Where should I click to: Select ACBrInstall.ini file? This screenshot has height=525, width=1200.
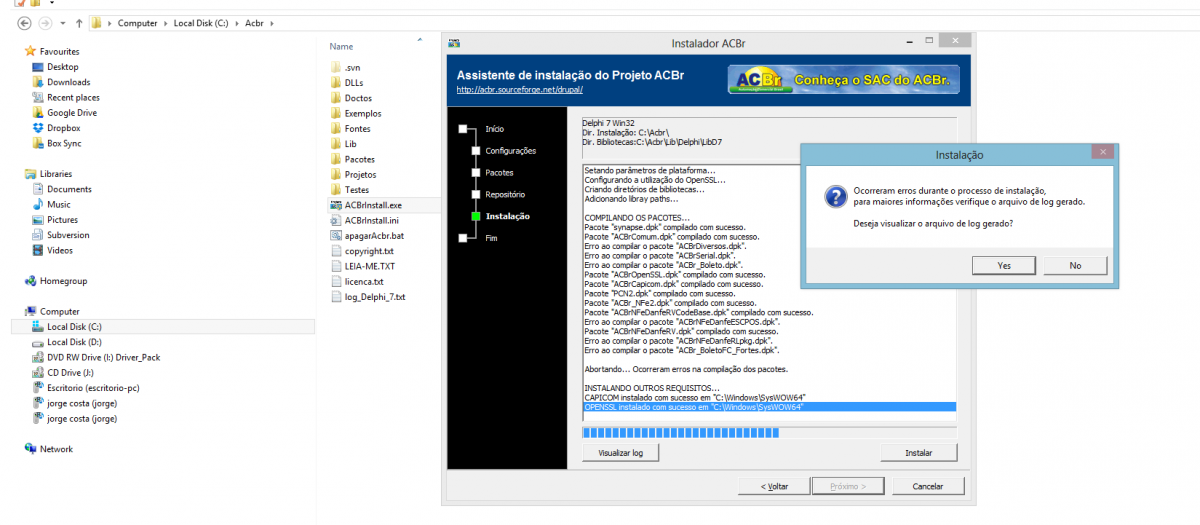[x=371, y=220]
